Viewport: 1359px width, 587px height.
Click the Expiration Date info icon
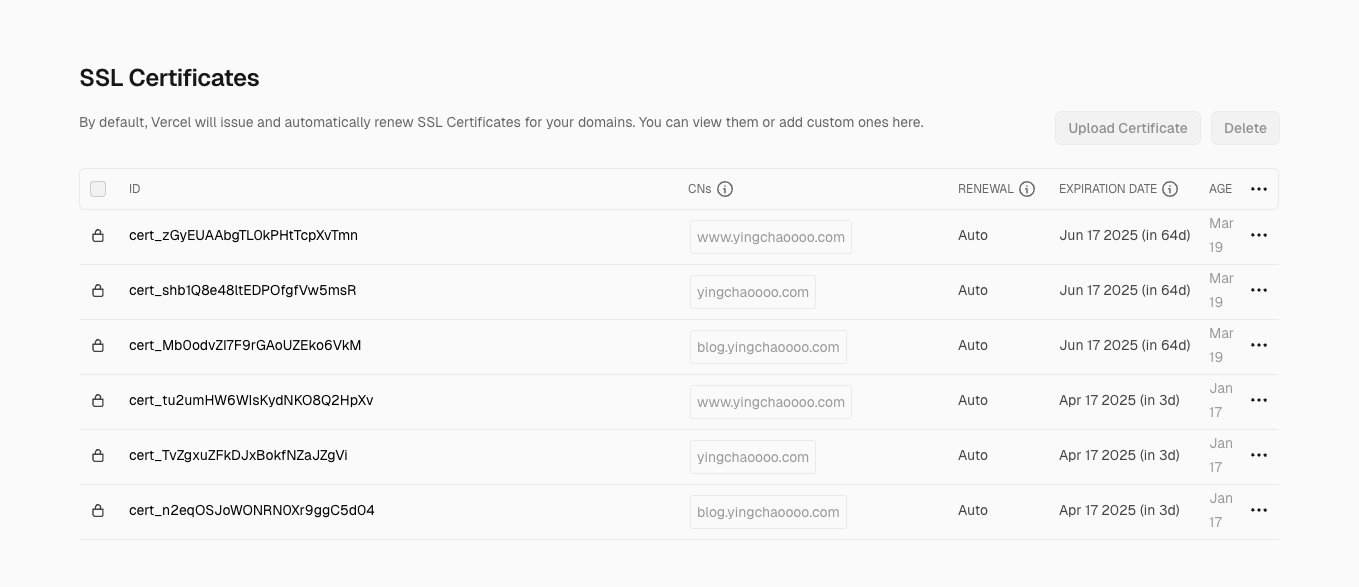pyautogui.click(x=1170, y=189)
